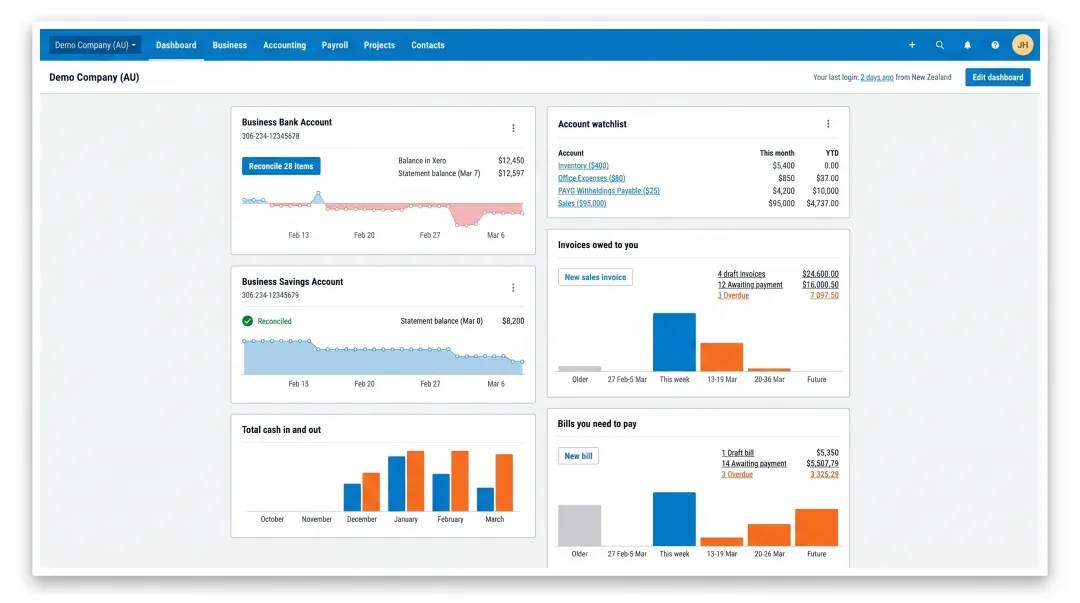
Task: Click grey 'Older' bar in Bills chart
Action: click(579, 525)
